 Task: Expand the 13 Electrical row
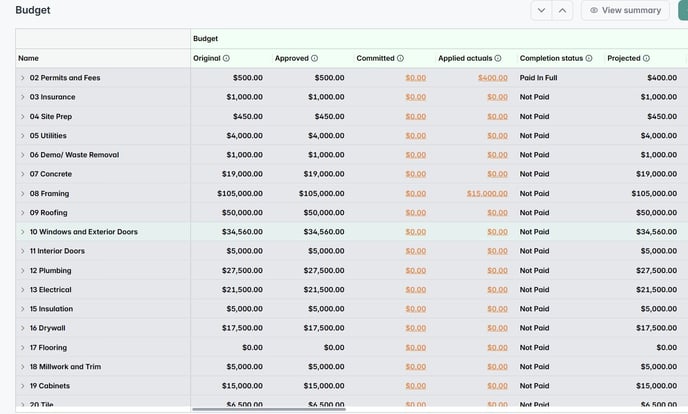22,290
